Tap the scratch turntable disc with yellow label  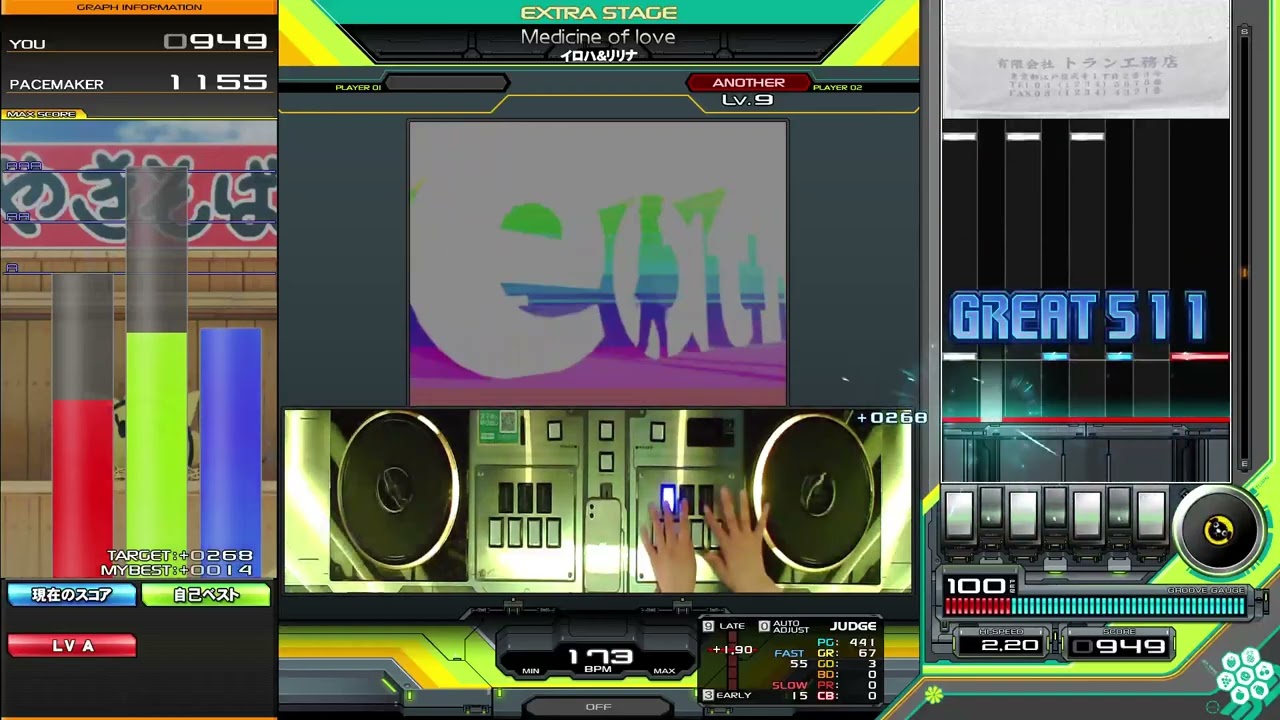(1219, 531)
